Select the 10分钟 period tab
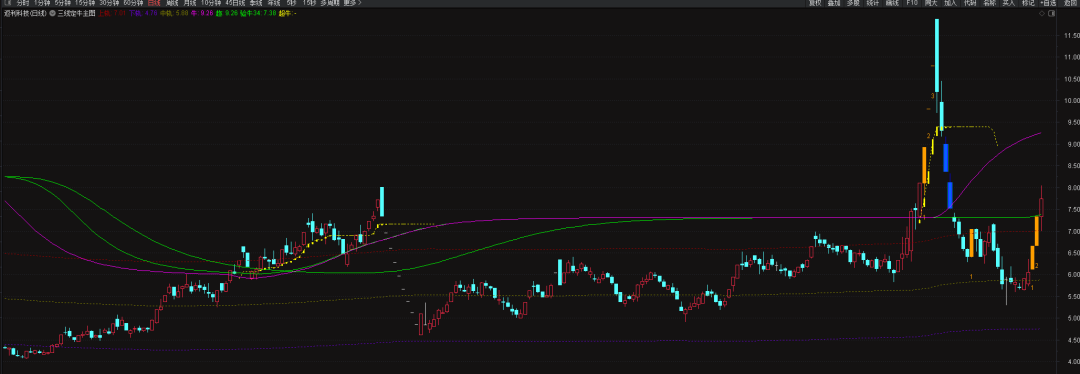 tap(211, 3)
